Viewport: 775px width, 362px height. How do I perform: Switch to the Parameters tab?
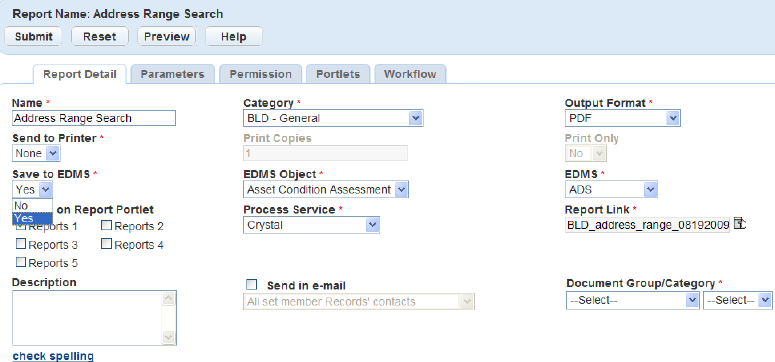(x=172, y=74)
